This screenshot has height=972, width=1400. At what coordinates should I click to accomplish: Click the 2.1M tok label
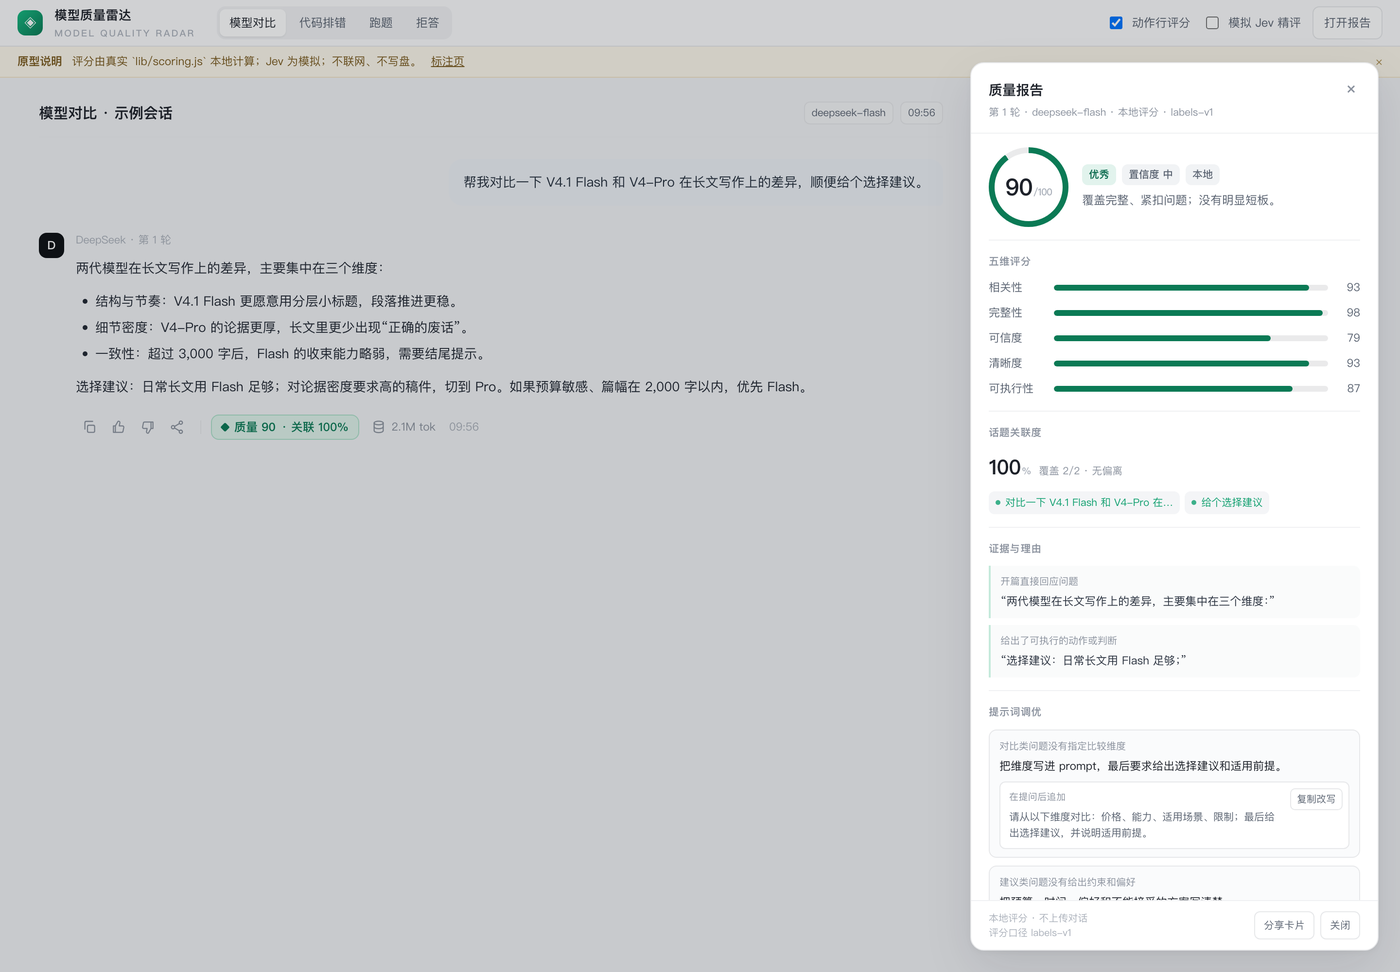click(x=413, y=427)
